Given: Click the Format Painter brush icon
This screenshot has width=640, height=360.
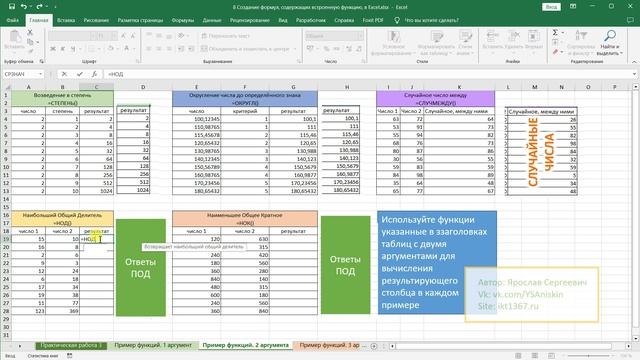Looking at the screenshot, I should 30,51.
